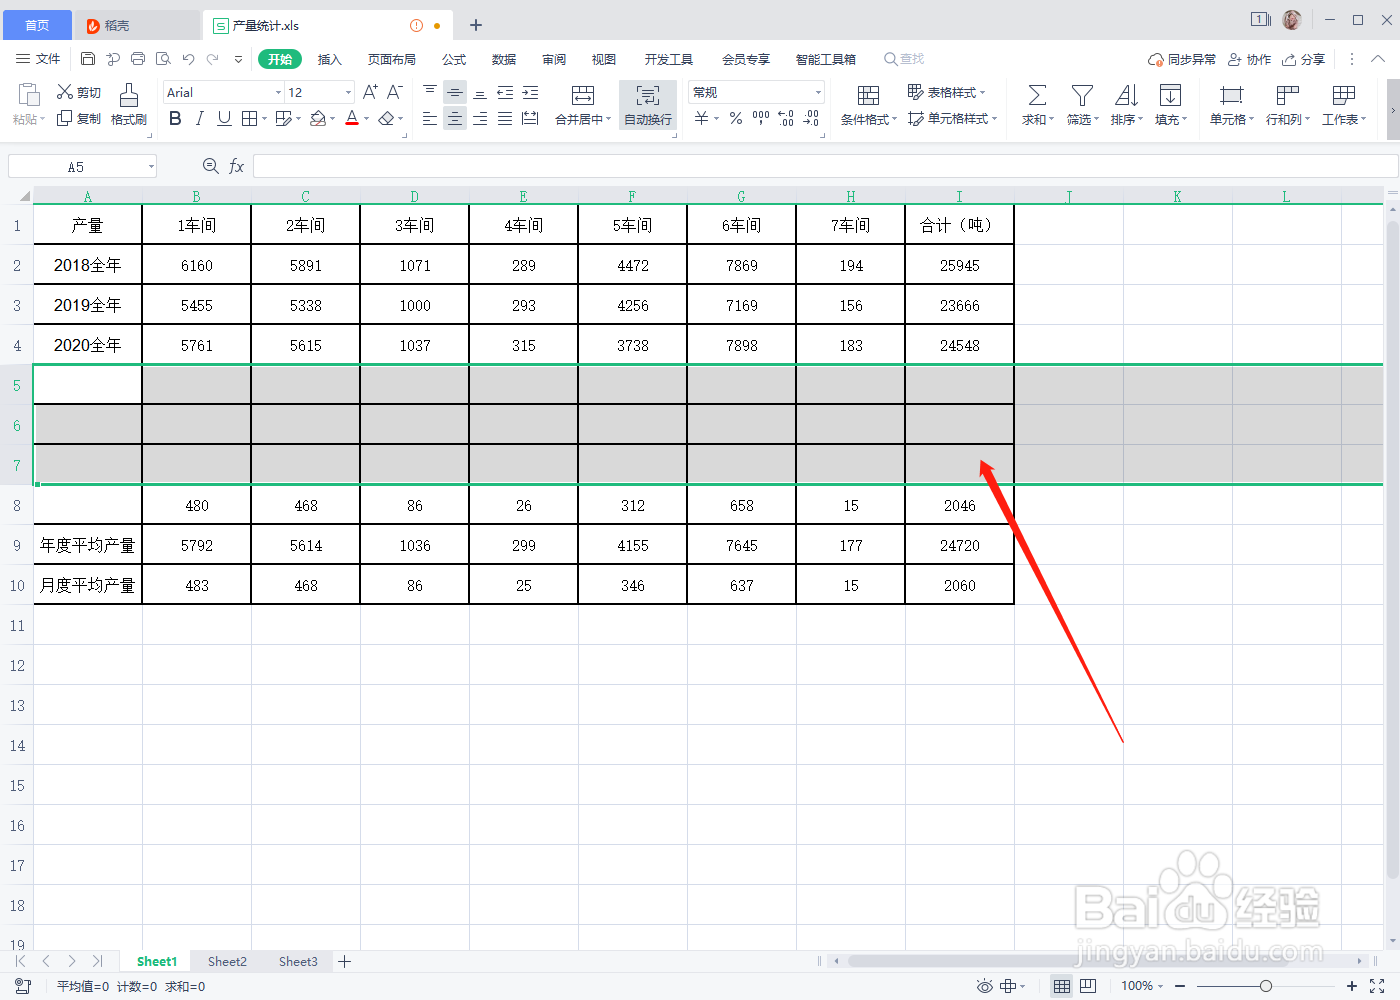Save the workbook with the save icon

click(x=88, y=59)
